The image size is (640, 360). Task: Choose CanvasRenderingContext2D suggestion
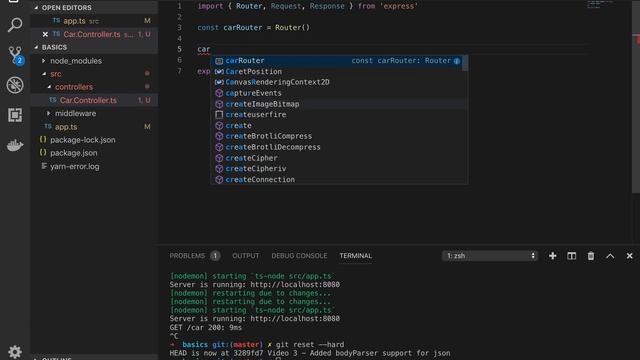(x=336, y=82)
